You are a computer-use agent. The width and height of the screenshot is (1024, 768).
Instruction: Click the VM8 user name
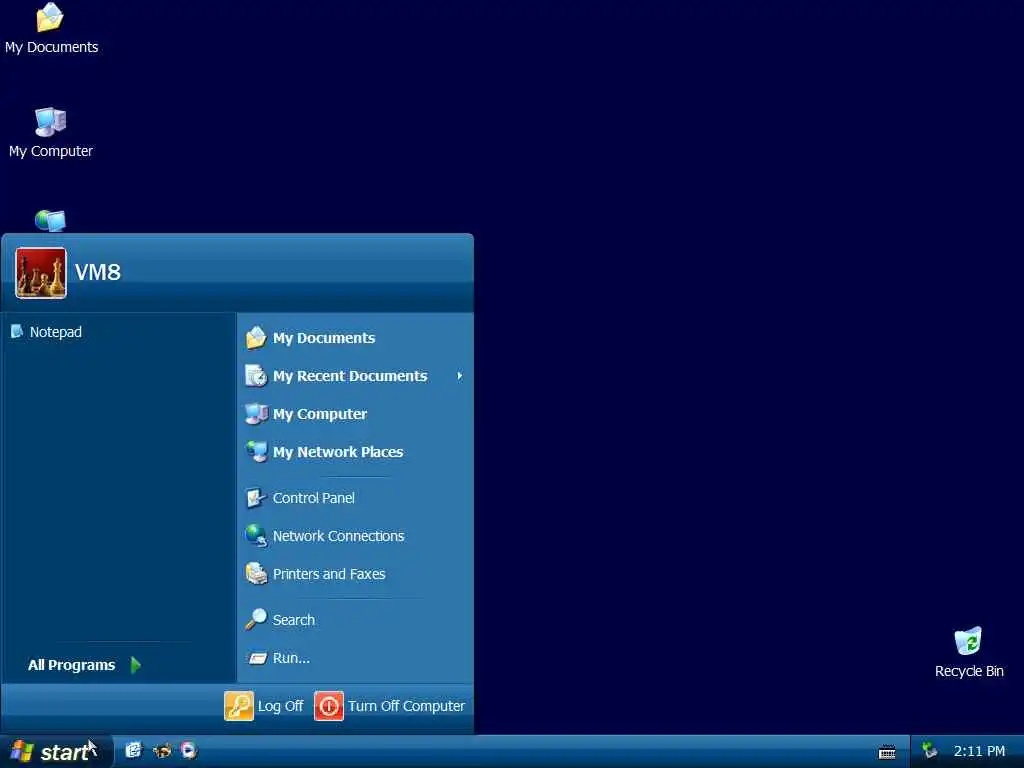coord(98,272)
